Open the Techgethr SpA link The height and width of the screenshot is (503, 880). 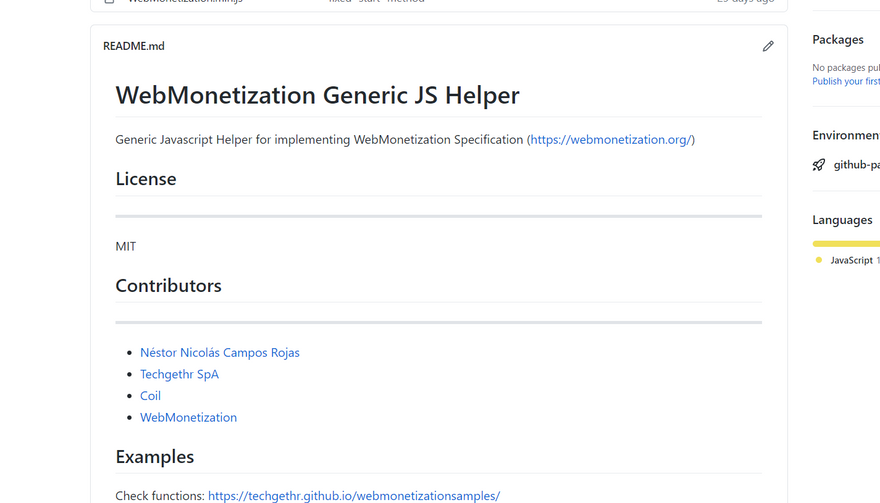coord(179,374)
